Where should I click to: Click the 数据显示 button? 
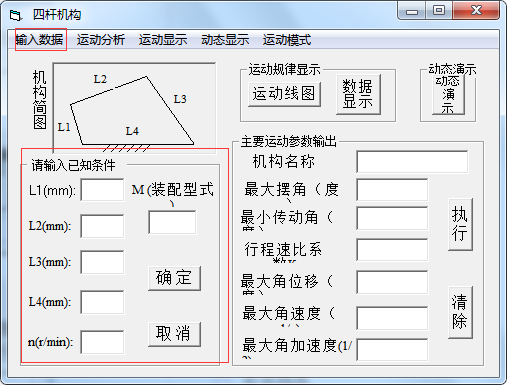click(x=358, y=94)
